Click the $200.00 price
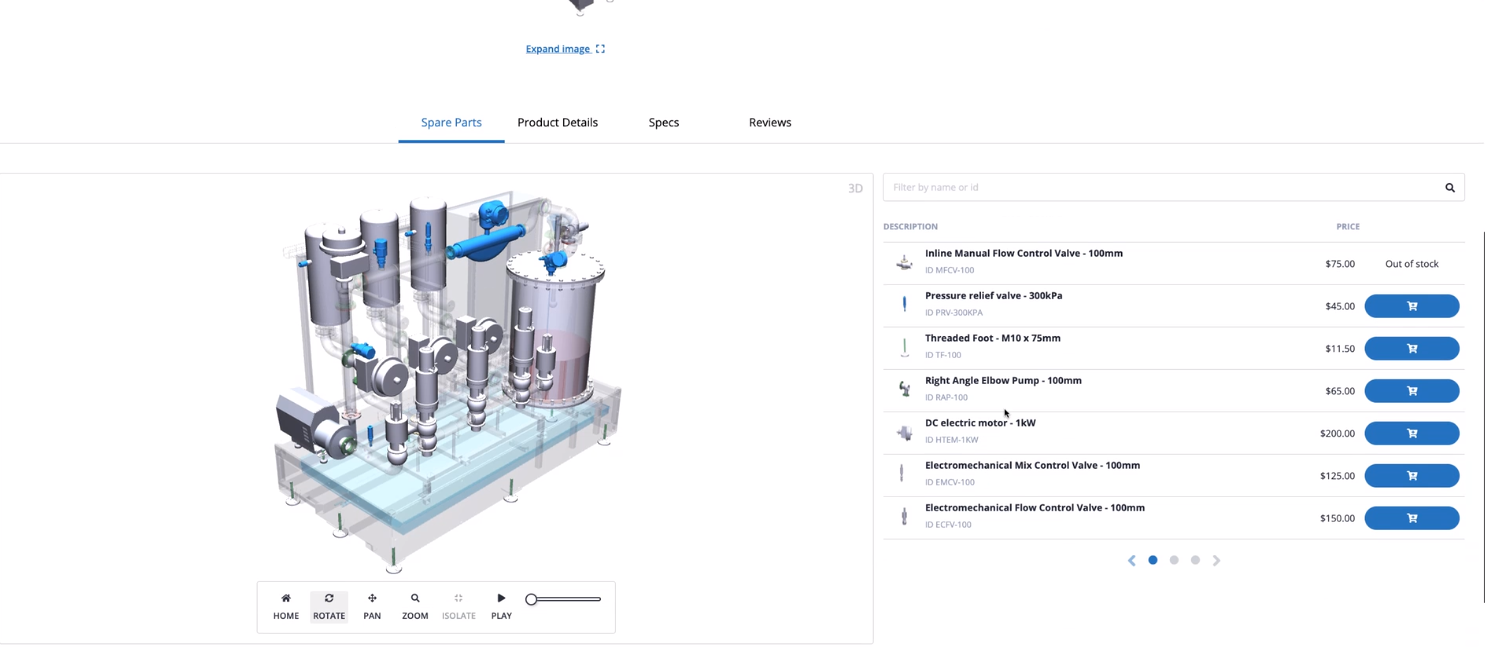1485x660 pixels. click(x=1337, y=434)
